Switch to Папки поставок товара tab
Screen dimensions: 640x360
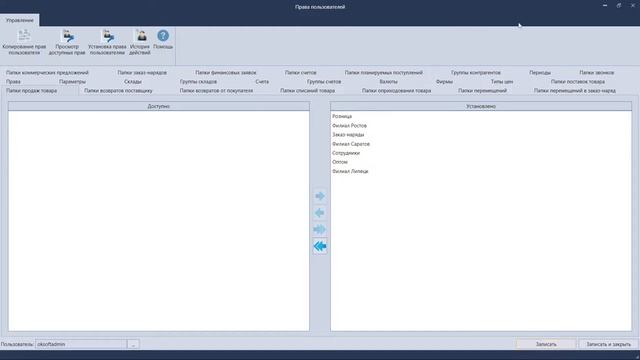pos(578,82)
